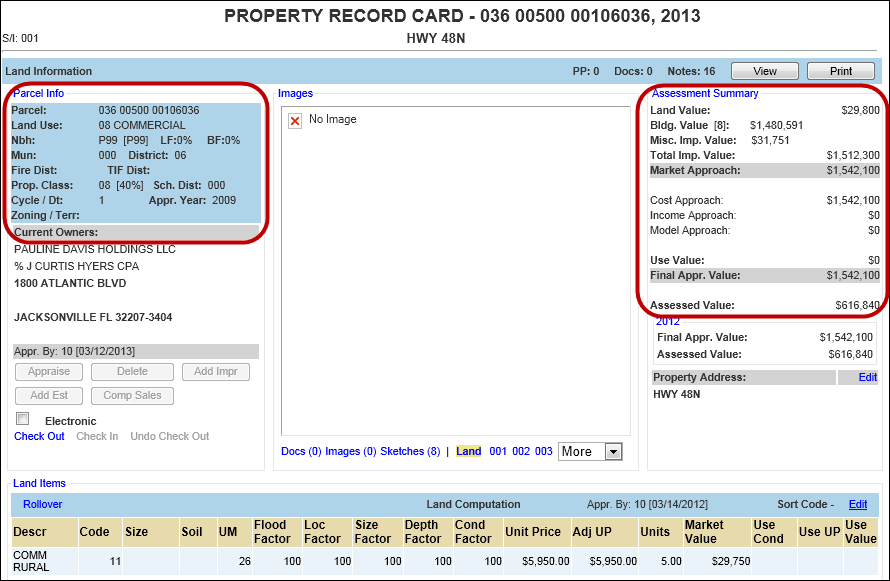Open the More dropdown arrow
This screenshot has width=890, height=581.
pyautogui.click(x=613, y=452)
